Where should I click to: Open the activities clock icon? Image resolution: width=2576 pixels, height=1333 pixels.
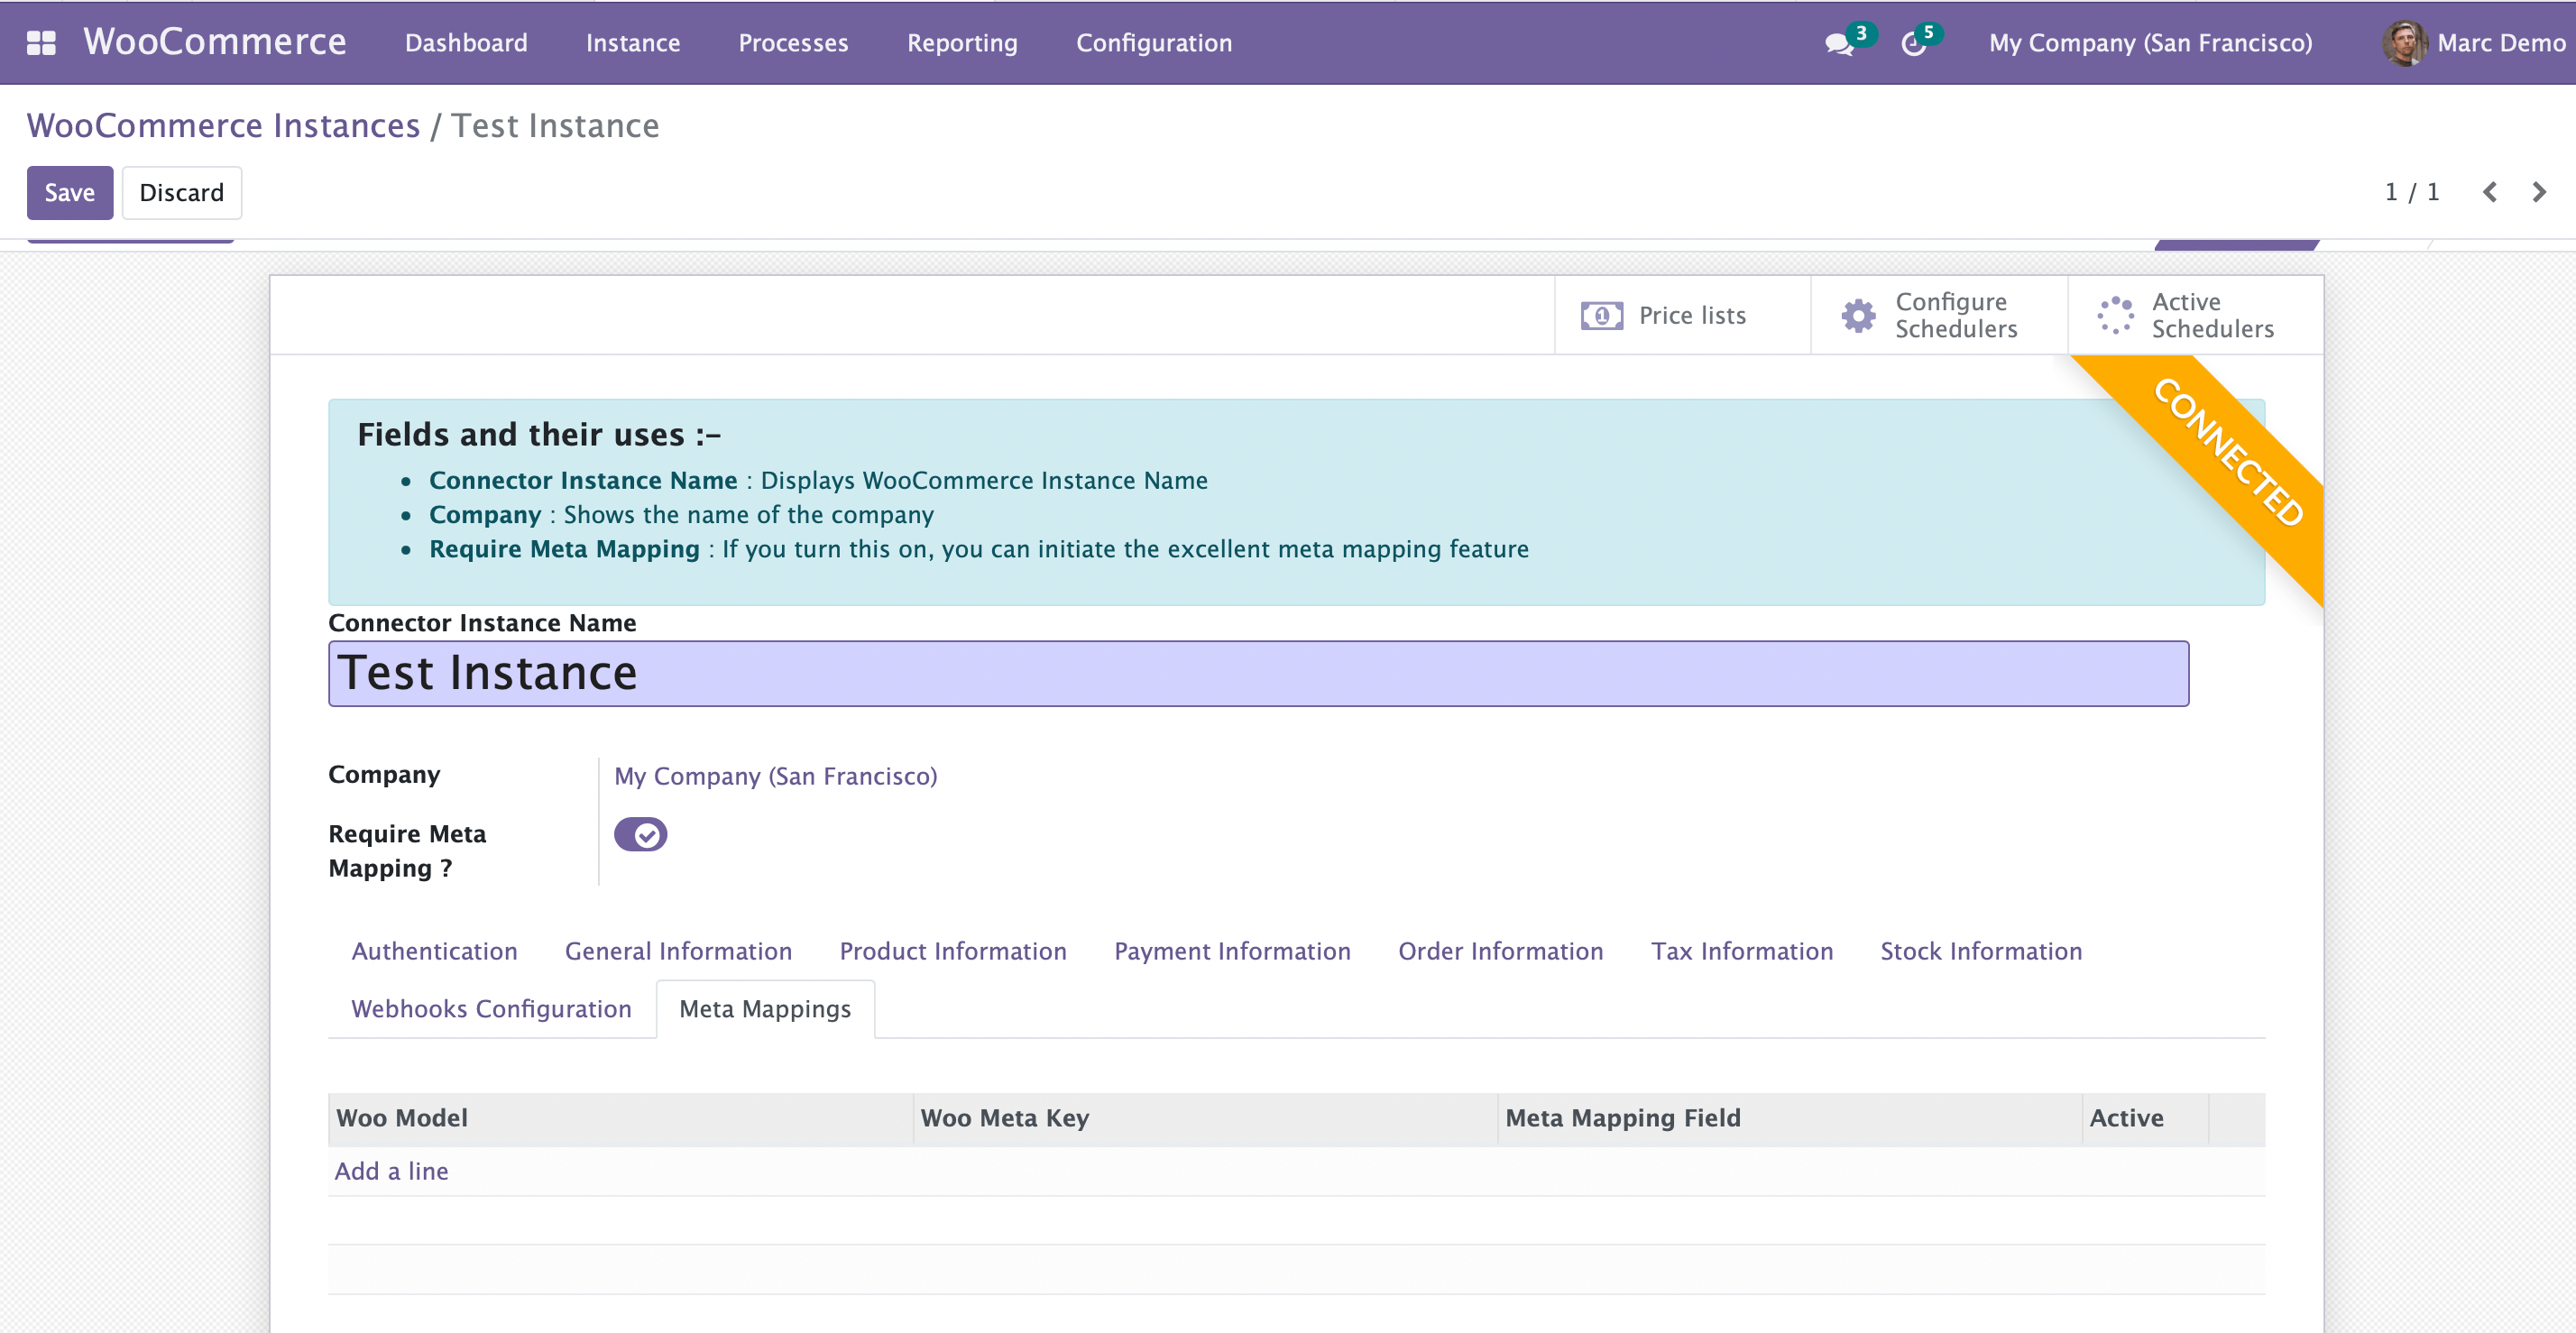click(x=1913, y=44)
